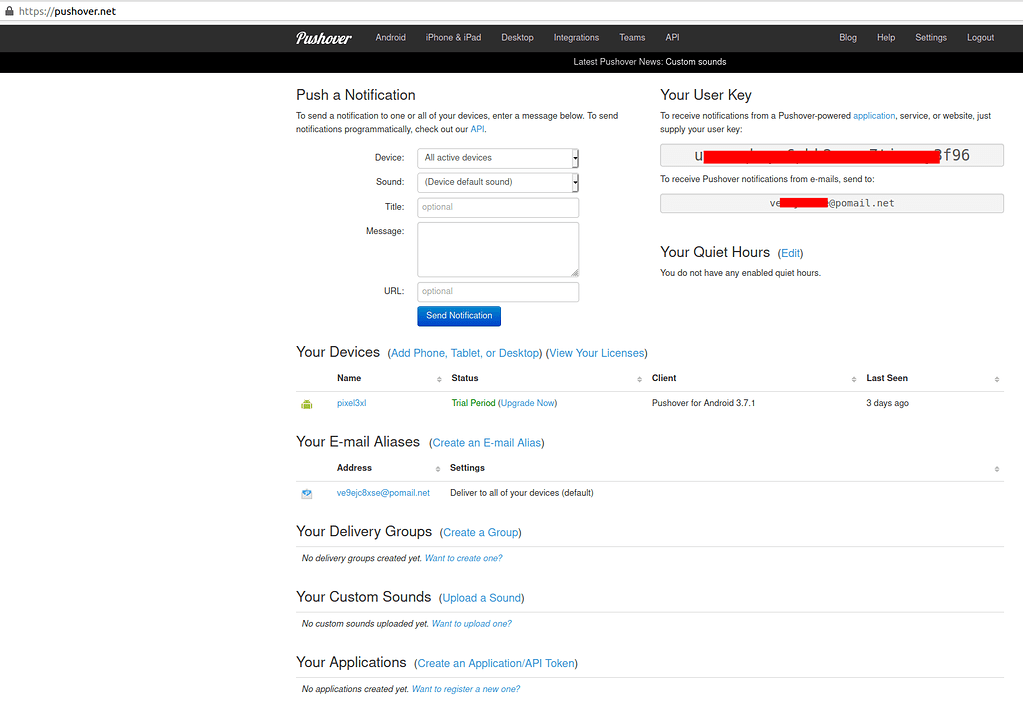Viewport: 1023px width, 713px height.
Task: Open the Device dropdown list
Action: [x=497, y=158]
